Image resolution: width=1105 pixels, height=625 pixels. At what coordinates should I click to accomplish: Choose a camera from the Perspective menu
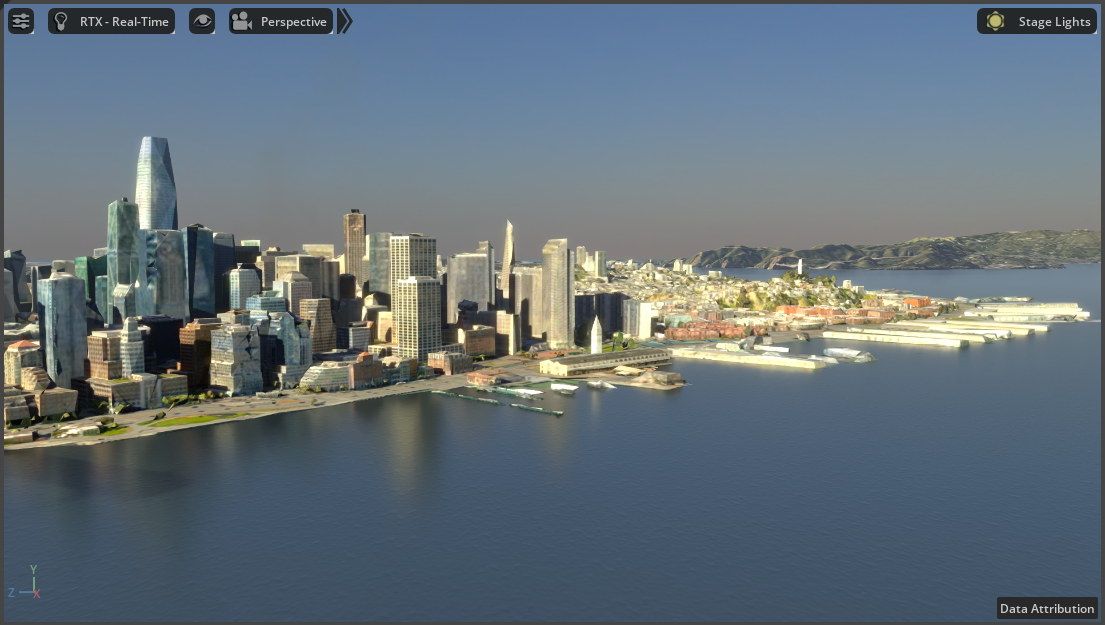tap(293, 20)
